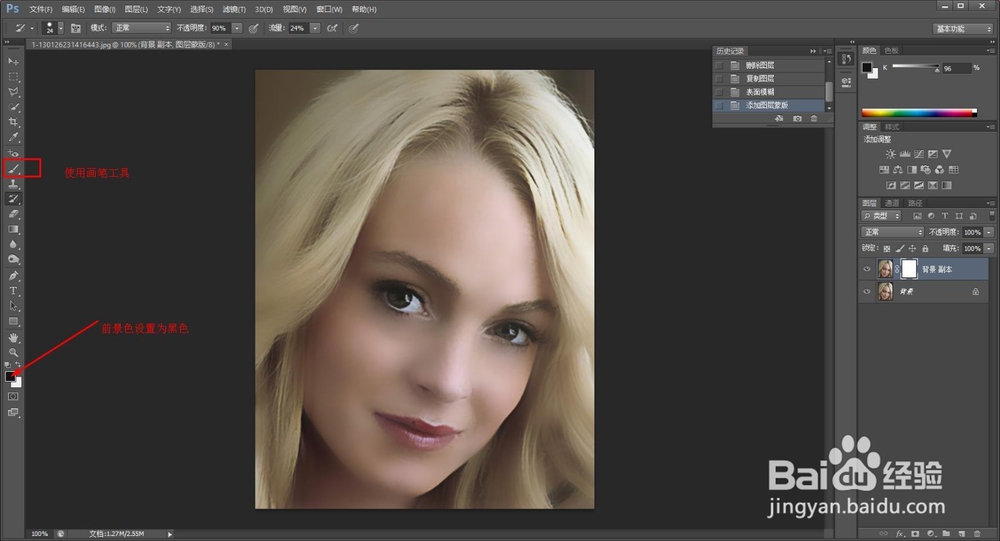Open the blend 模式 dropdown in options bar
Viewport: 1000px width, 541px height.
pos(142,28)
